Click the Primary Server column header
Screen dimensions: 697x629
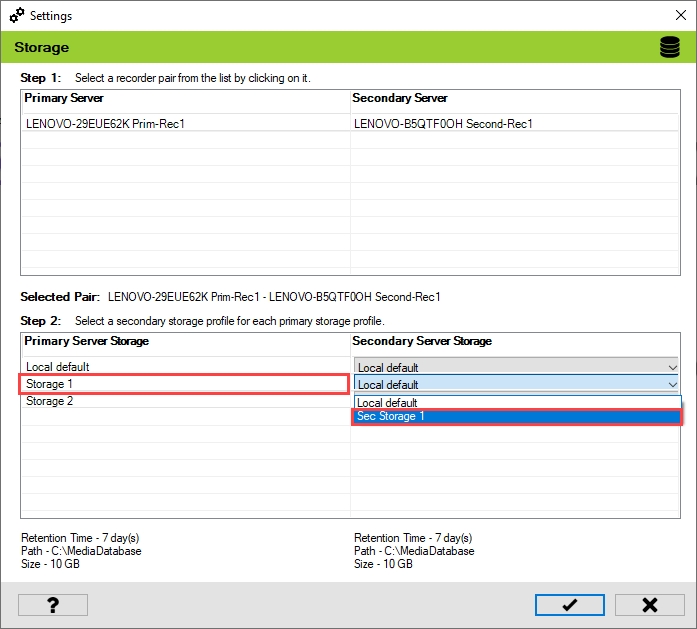point(64,98)
